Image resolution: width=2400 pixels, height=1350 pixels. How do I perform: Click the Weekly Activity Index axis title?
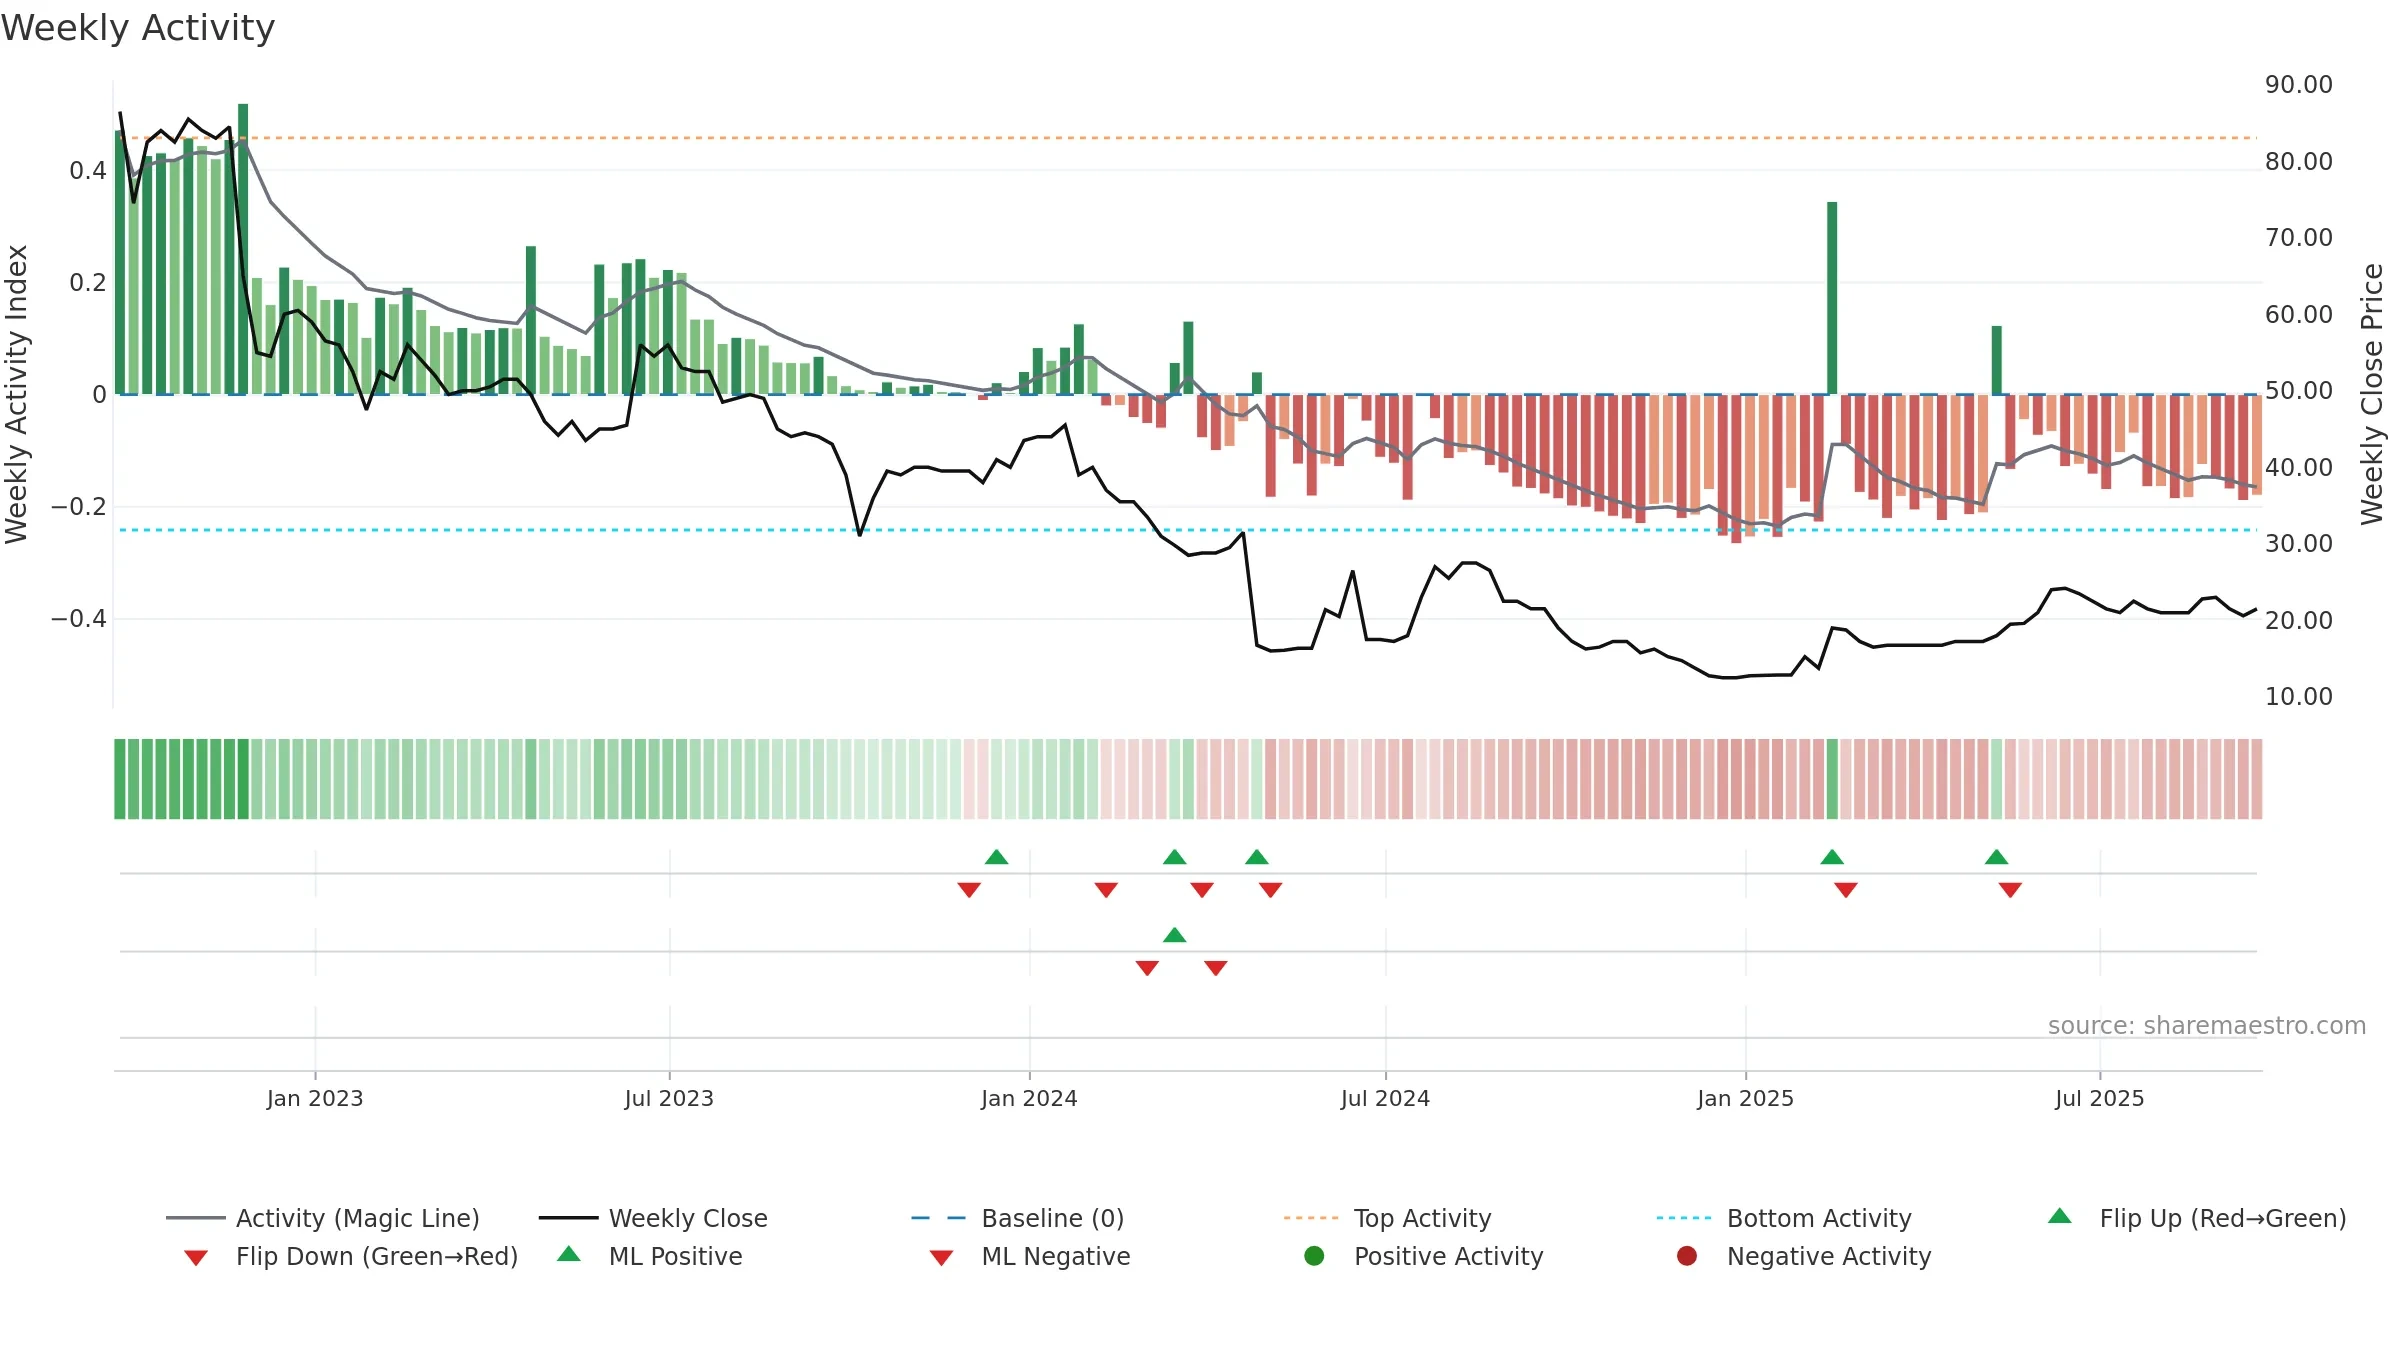pyautogui.click(x=16, y=394)
